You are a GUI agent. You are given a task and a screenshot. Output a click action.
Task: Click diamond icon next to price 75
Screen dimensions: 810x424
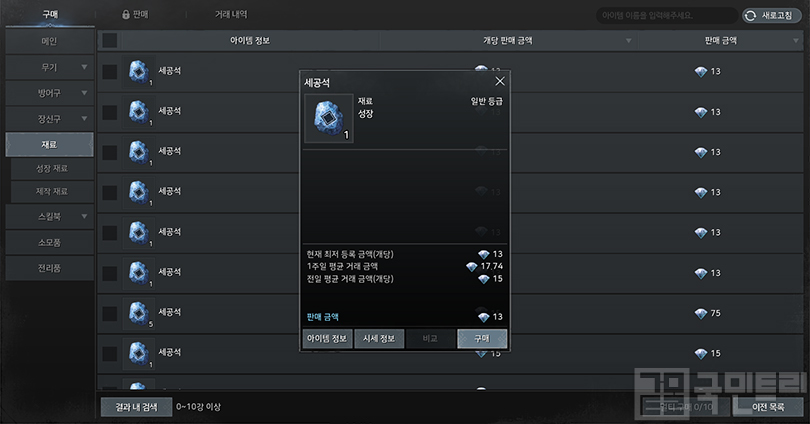click(x=701, y=313)
